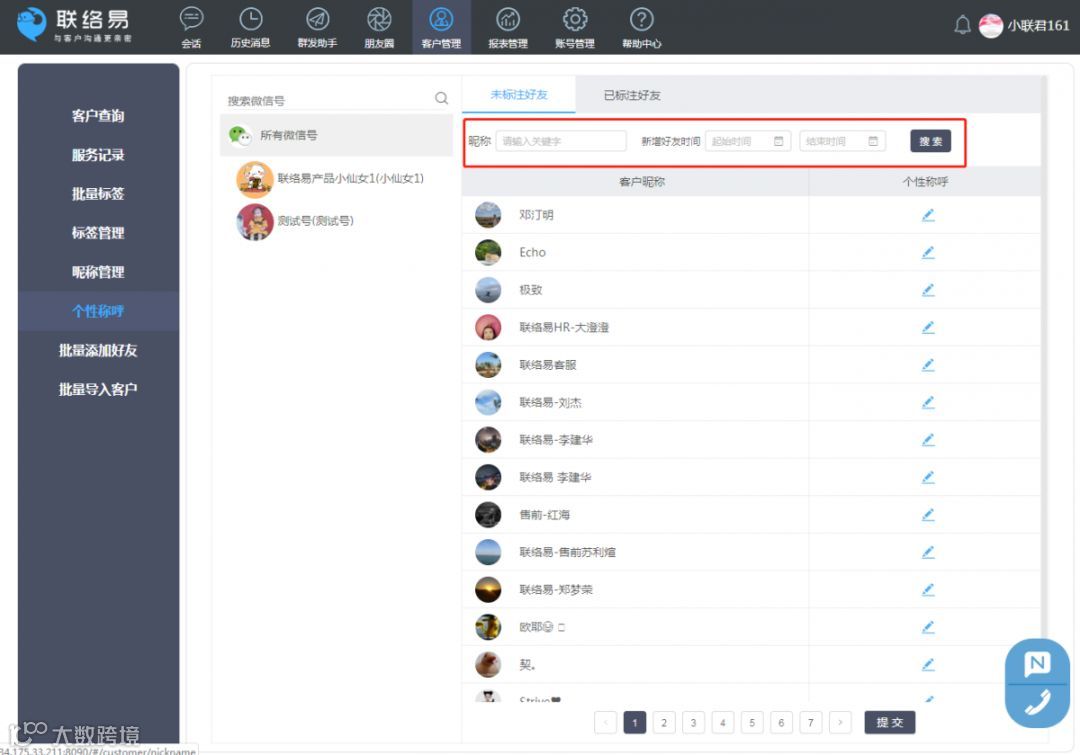Click 个性称呼 column header
The image size is (1080, 755).
pyautogui.click(x=925, y=182)
